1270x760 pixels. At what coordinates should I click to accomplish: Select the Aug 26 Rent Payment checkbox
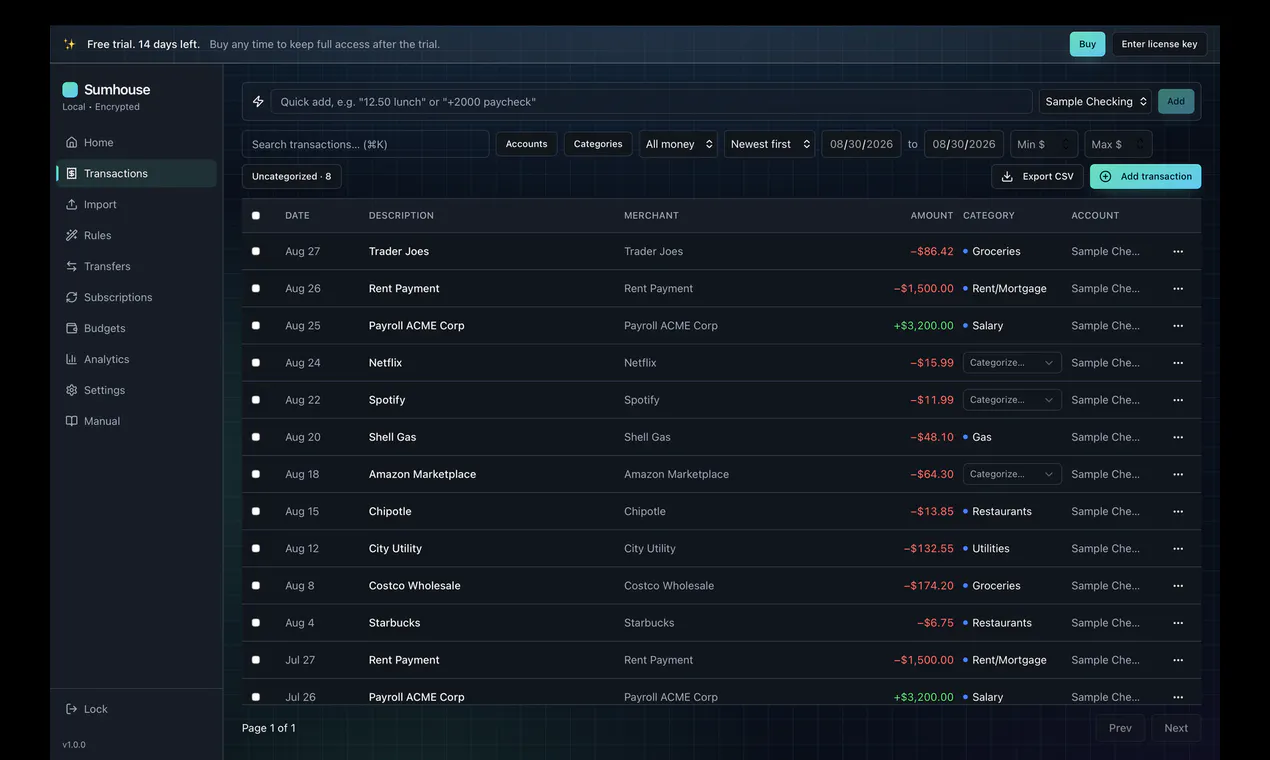256,288
